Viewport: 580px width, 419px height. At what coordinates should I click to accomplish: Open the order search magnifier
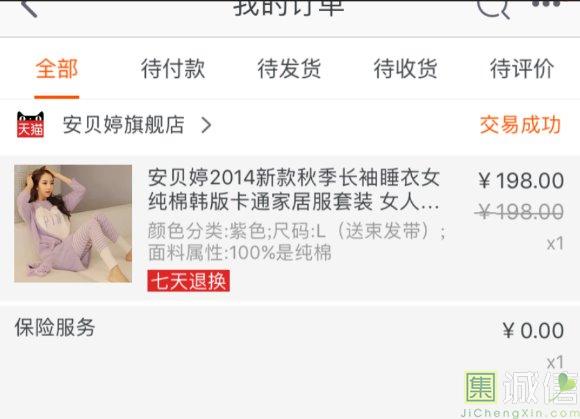coord(493,8)
